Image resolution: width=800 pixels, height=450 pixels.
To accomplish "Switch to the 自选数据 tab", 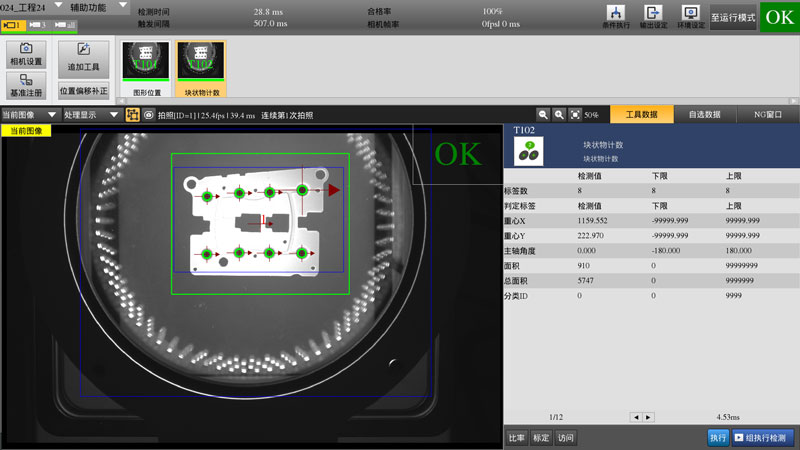I will (x=704, y=115).
